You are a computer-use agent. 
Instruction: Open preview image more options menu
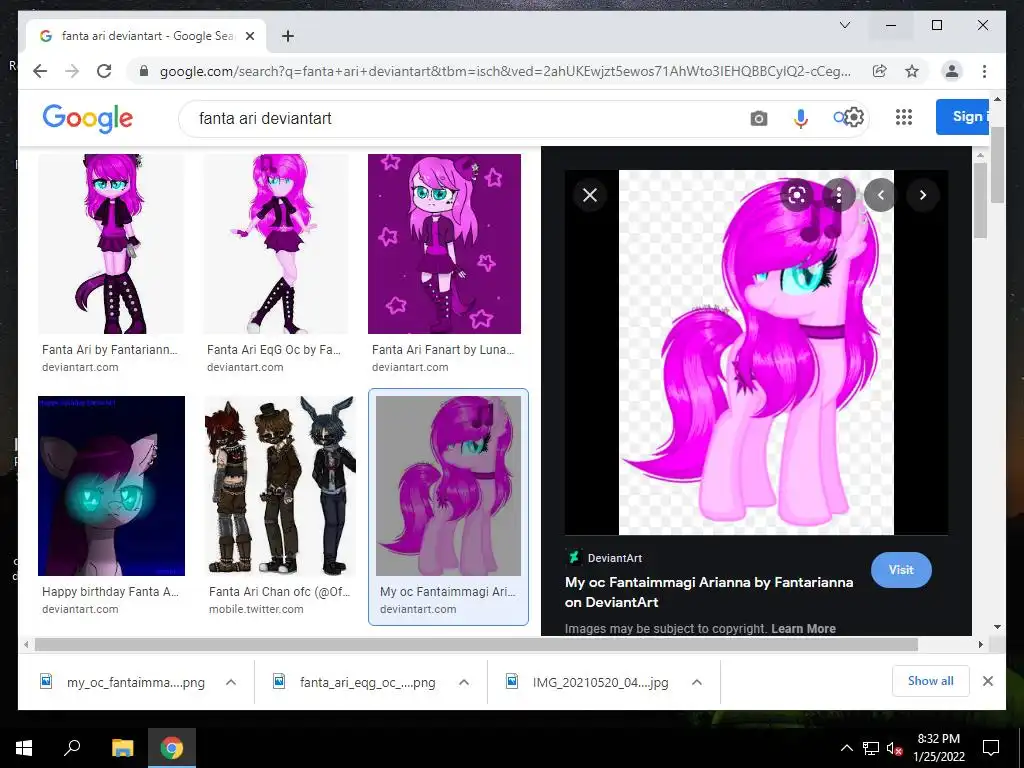click(839, 195)
